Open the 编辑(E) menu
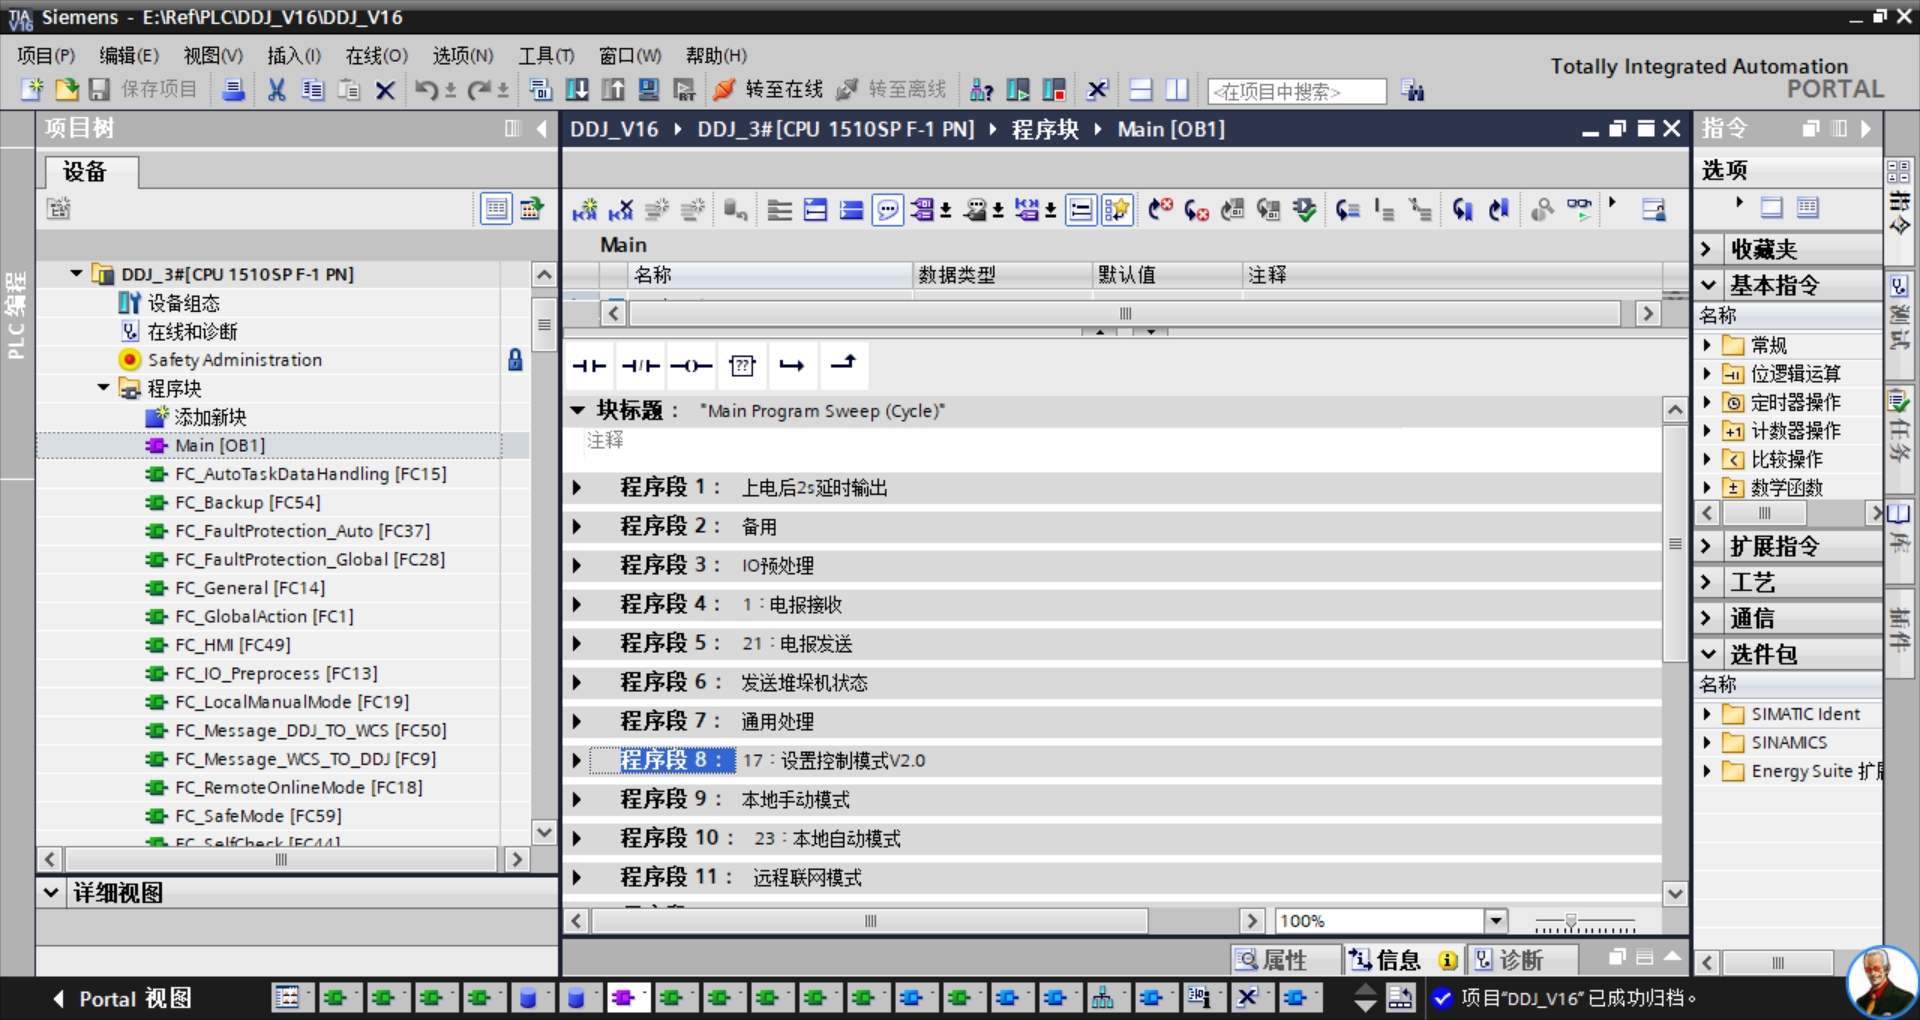1920x1020 pixels. [x=129, y=56]
